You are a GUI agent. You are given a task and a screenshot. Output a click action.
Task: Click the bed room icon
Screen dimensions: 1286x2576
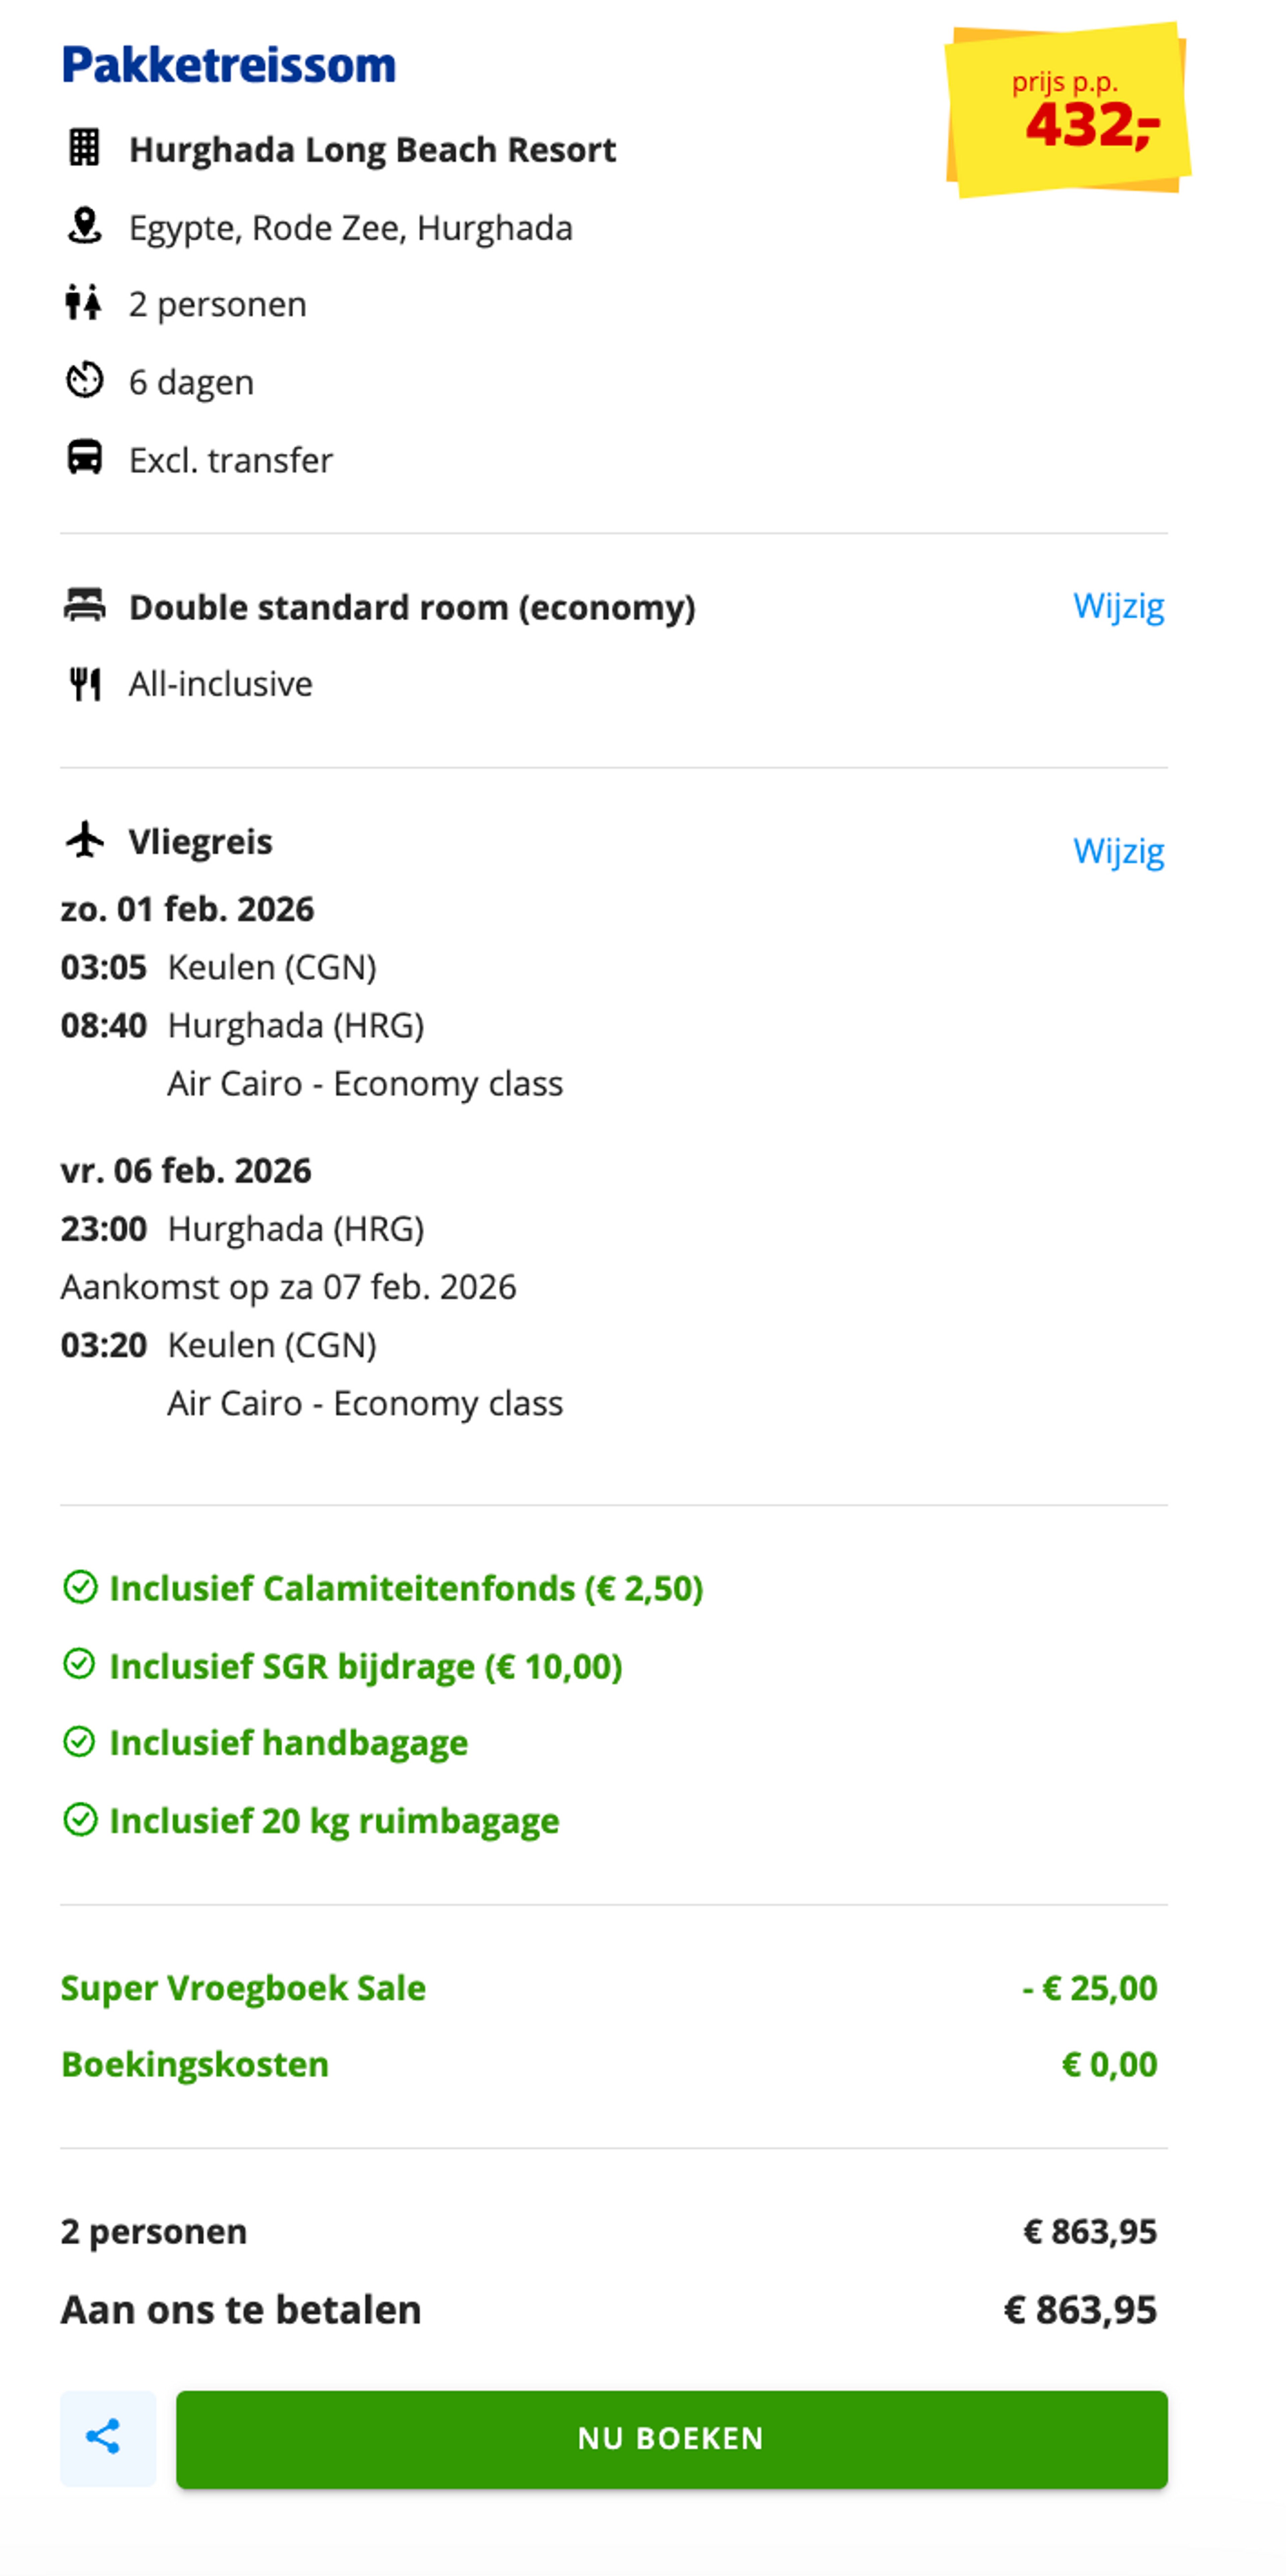84,605
